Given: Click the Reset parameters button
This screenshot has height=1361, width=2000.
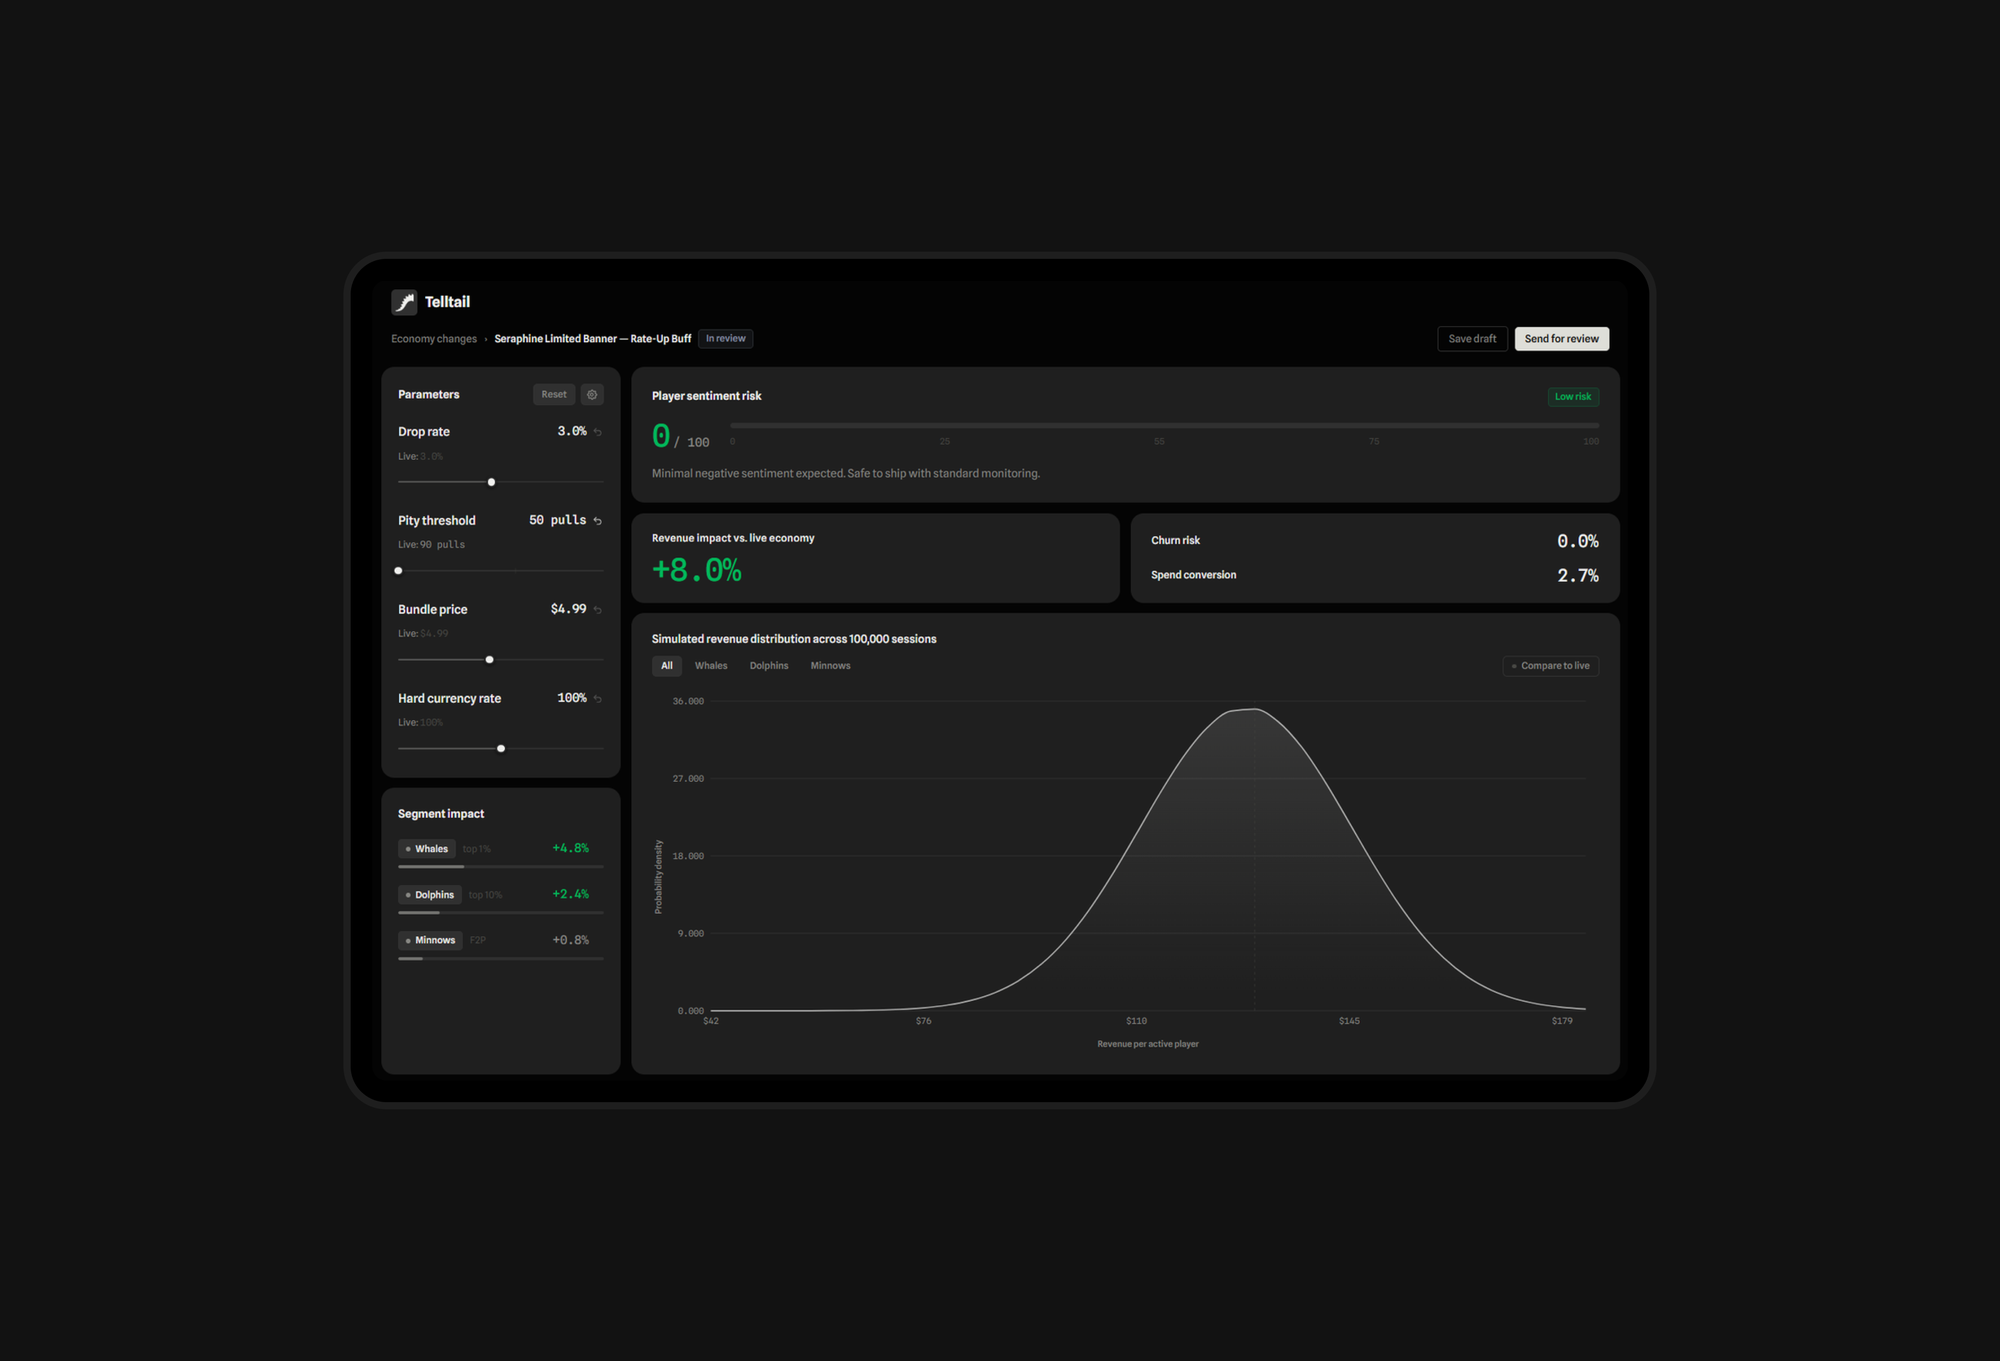Looking at the screenshot, I should (x=554, y=394).
